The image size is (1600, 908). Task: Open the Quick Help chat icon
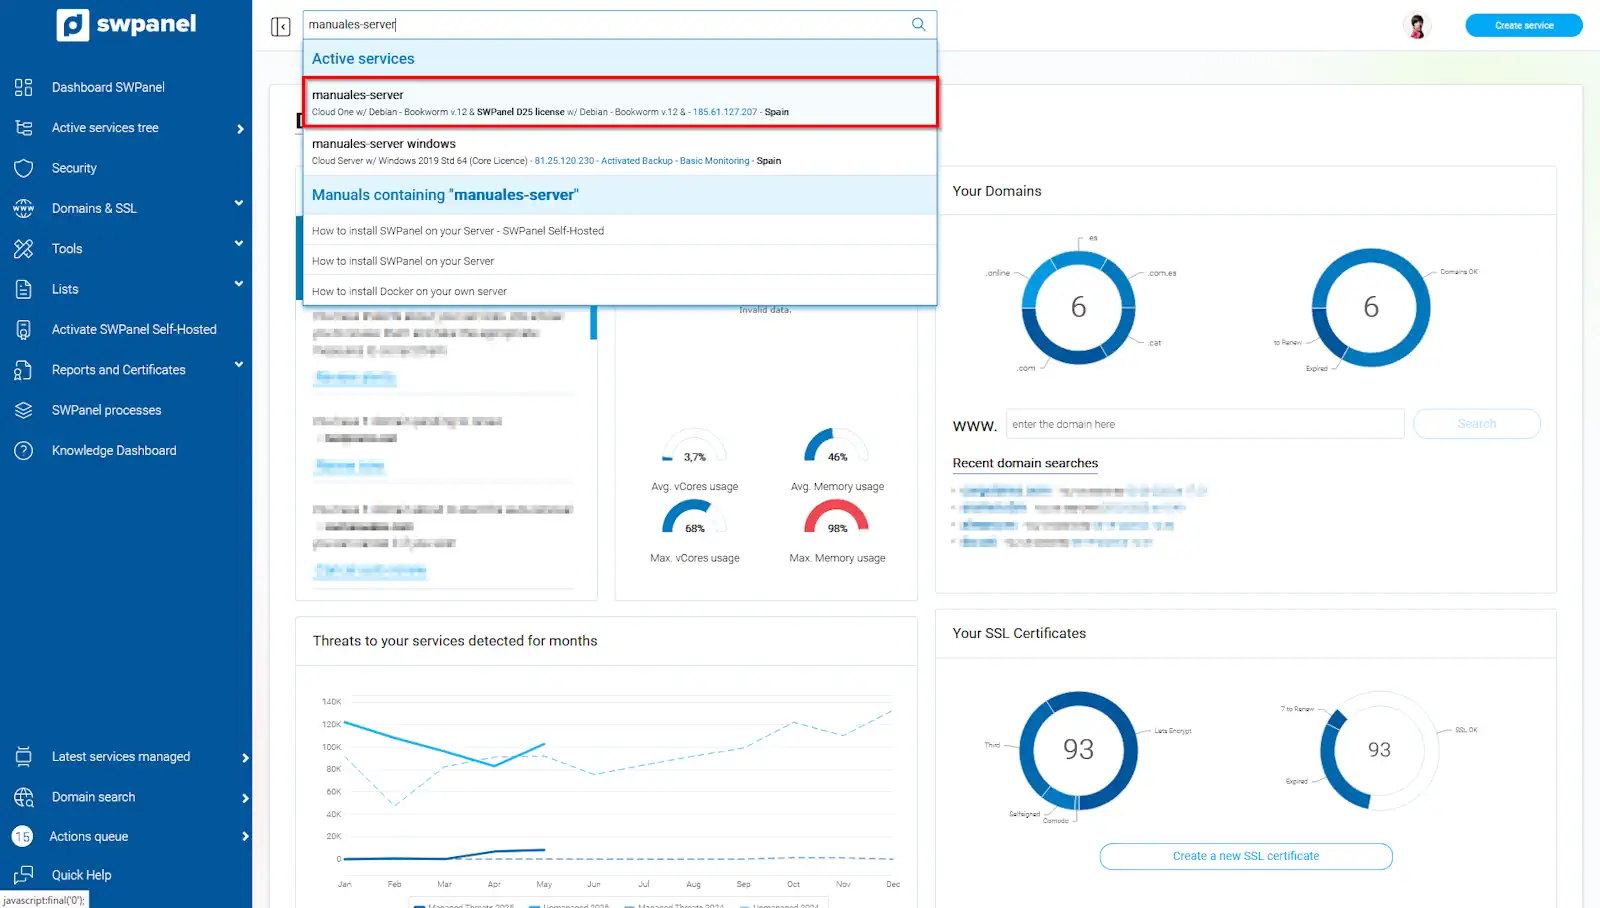pos(24,875)
